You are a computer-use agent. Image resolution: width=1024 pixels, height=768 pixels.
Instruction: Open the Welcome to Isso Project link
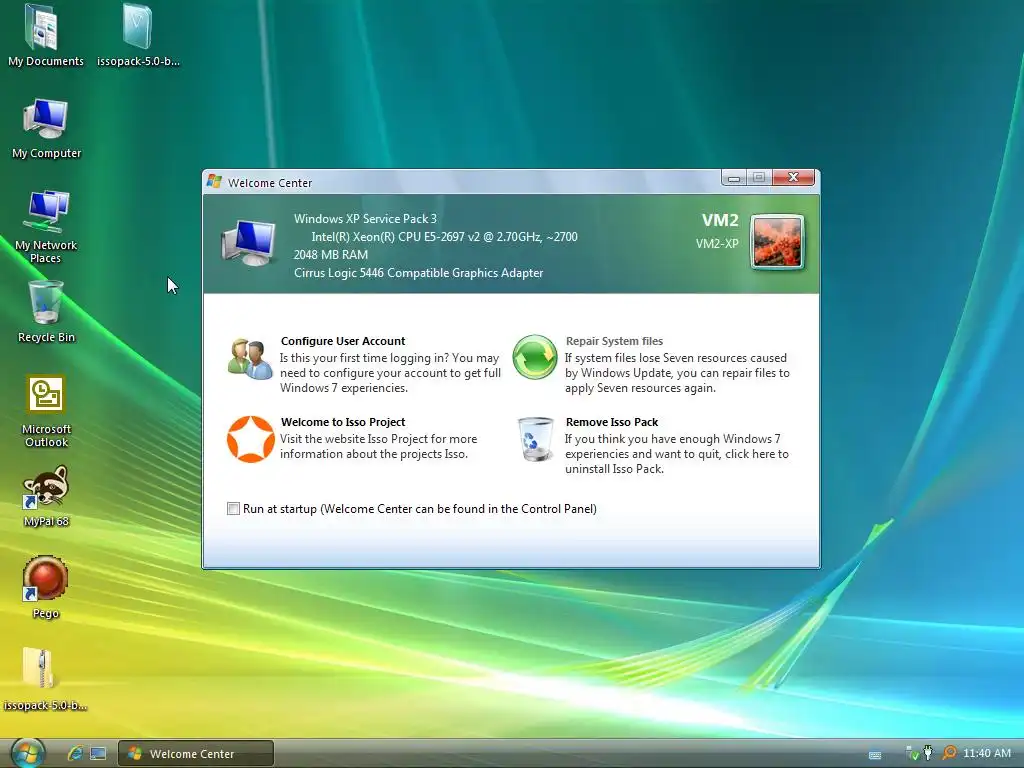point(343,422)
